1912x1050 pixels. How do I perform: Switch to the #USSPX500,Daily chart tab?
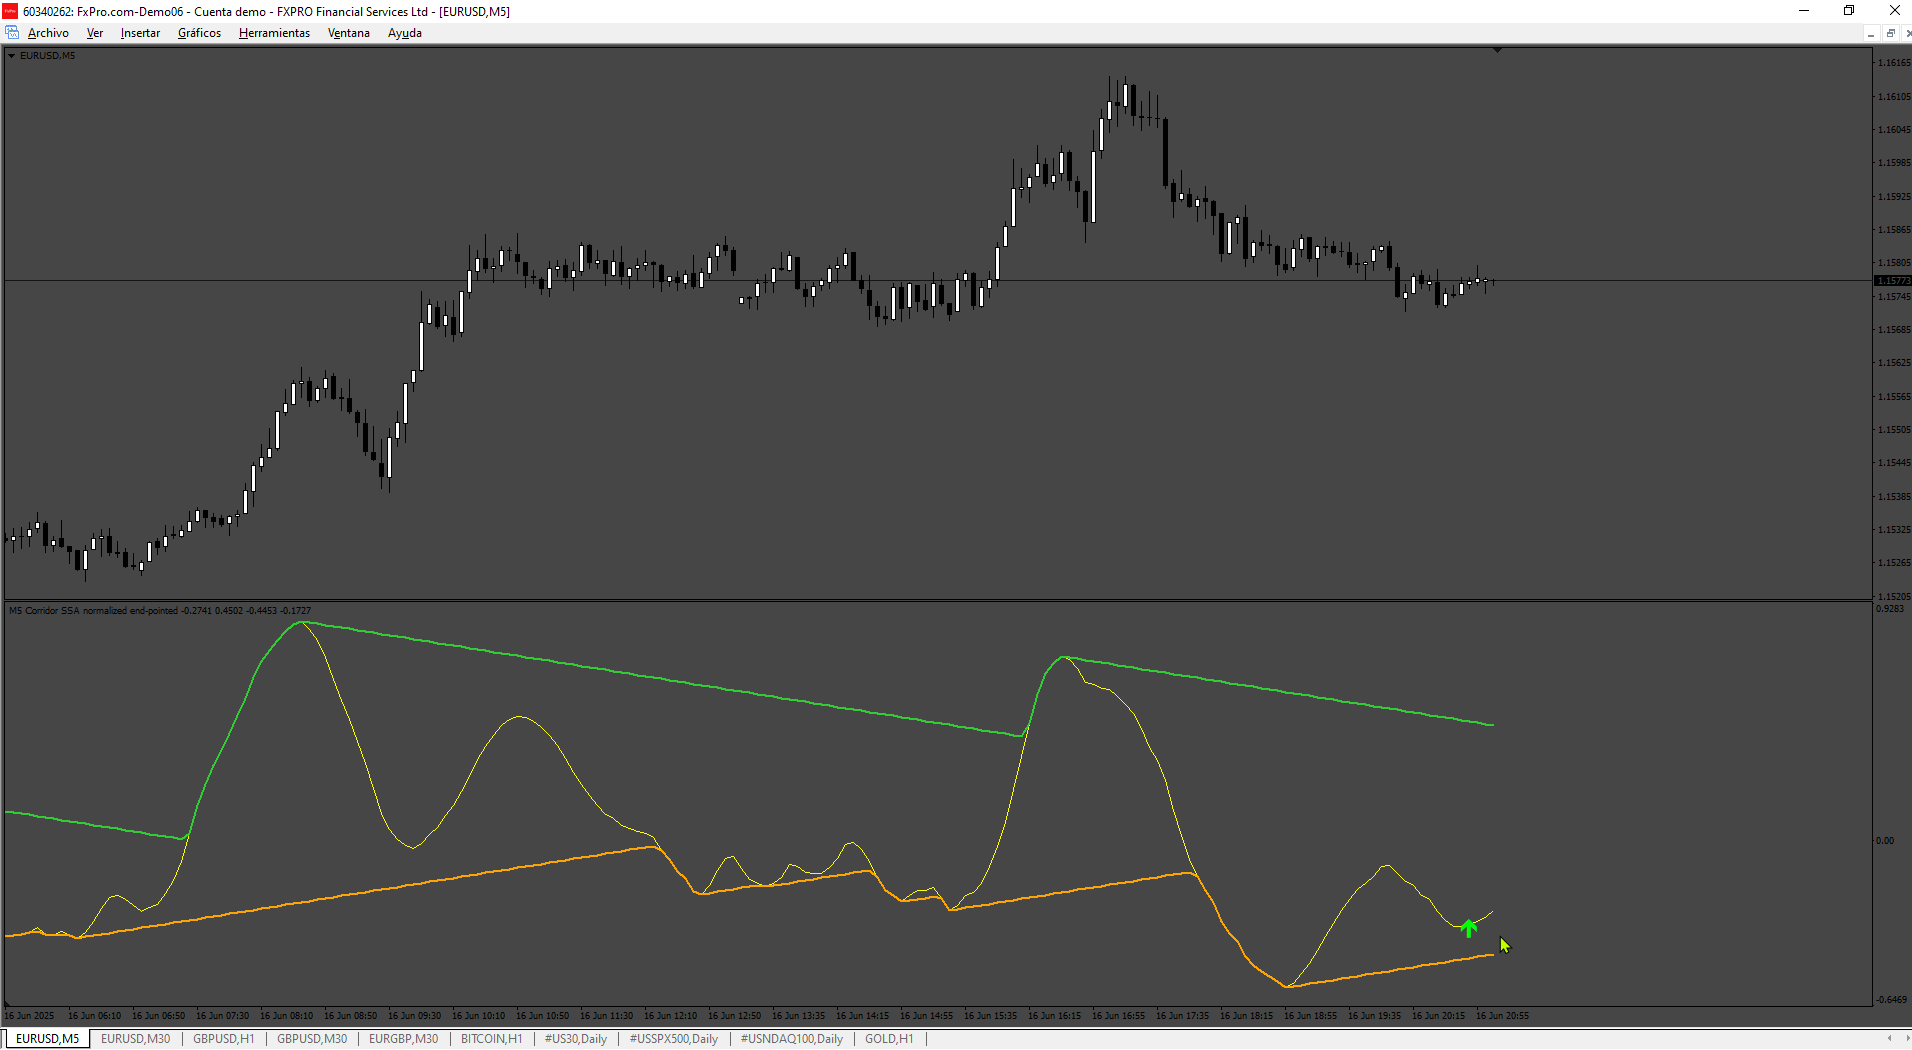click(x=674, y=1039)
